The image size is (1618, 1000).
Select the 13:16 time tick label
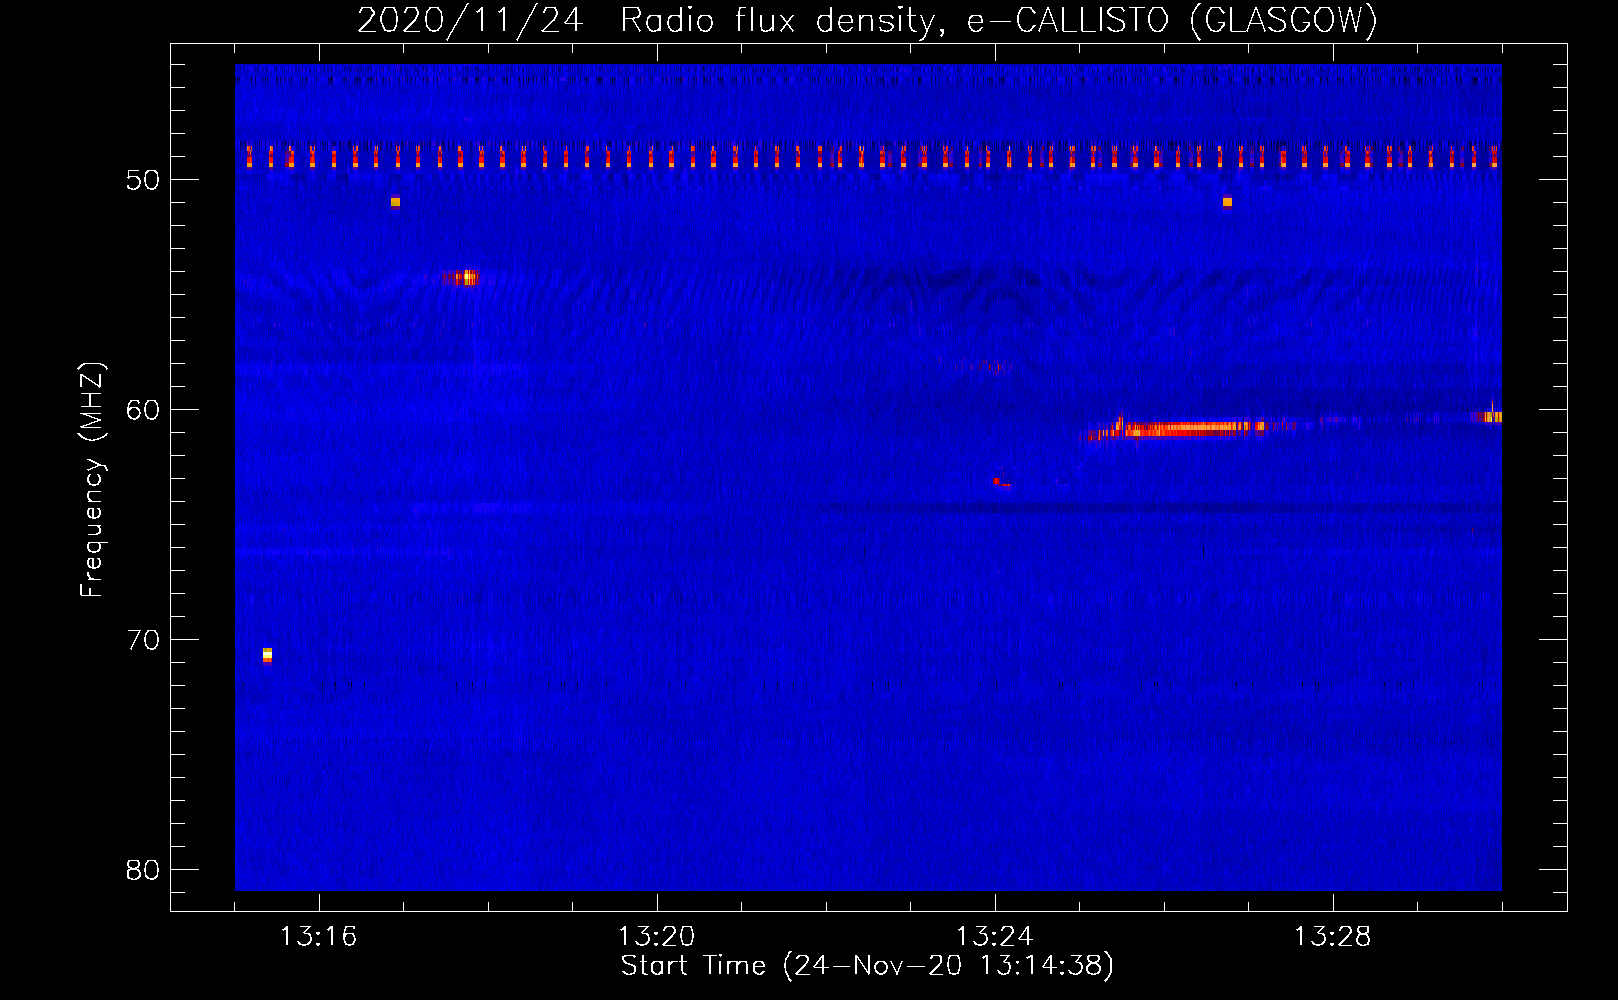click(318, 937)
